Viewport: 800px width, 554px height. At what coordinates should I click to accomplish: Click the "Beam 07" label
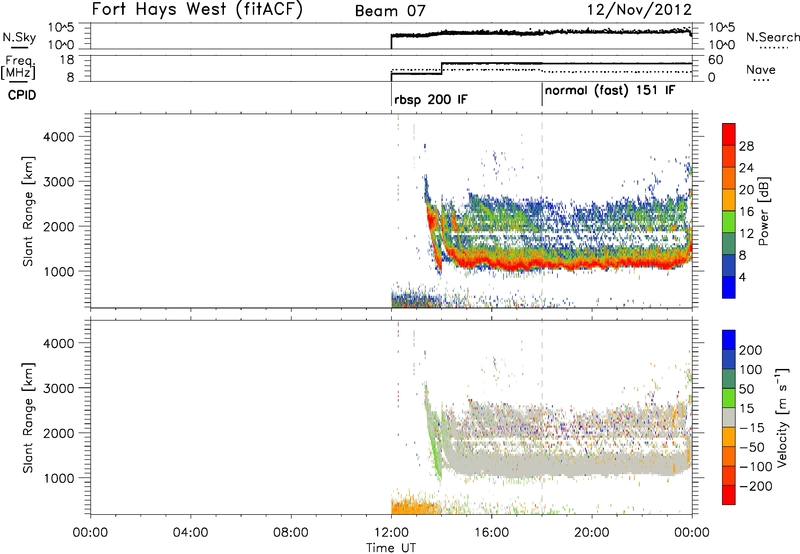(x=390, y=11)
